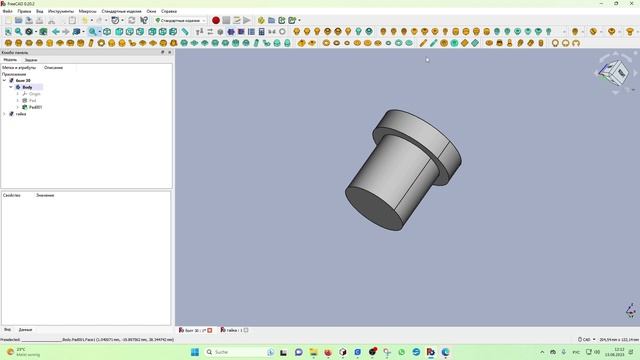Click the Open document folder icon

click(x=18, y=20)
